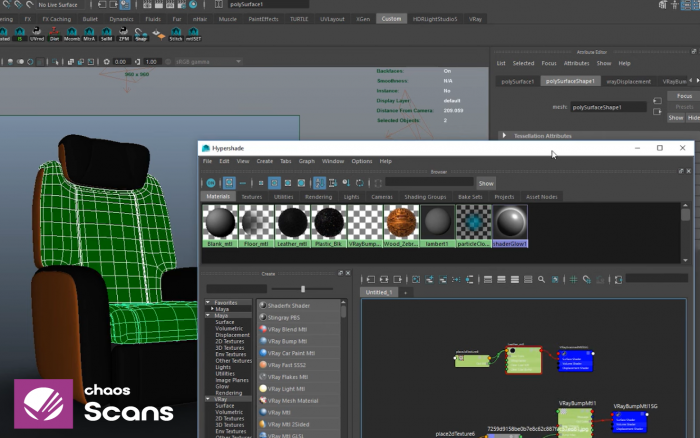Select the vrayDisplacement tab in Attribute Editor
The width and height of the screenshot is (700, 438).
[x=628, y=81]
